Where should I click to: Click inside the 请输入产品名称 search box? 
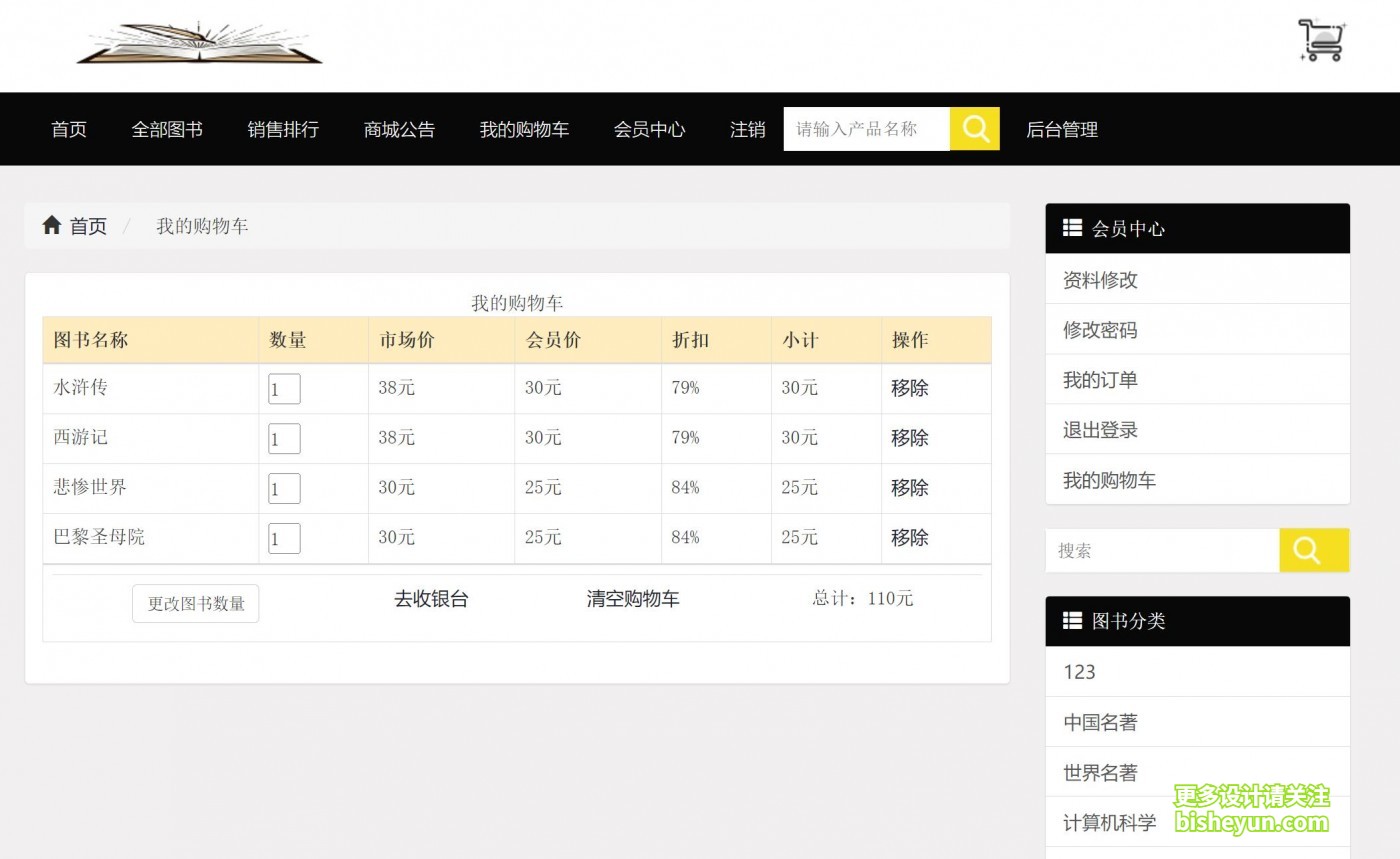pyautogui.click(x=866, y=128)
